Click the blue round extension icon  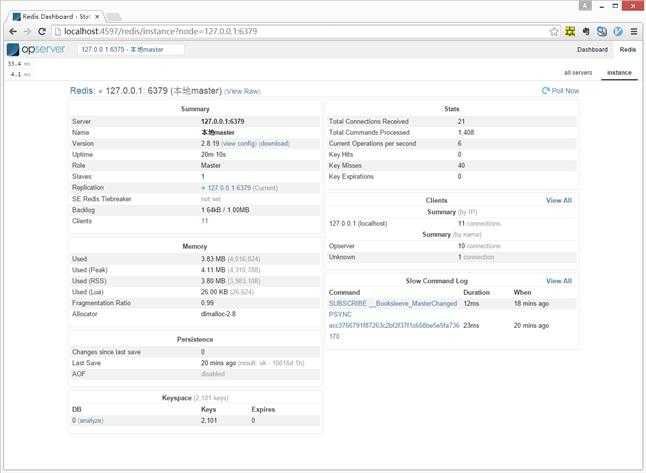(x=618, y=31)
